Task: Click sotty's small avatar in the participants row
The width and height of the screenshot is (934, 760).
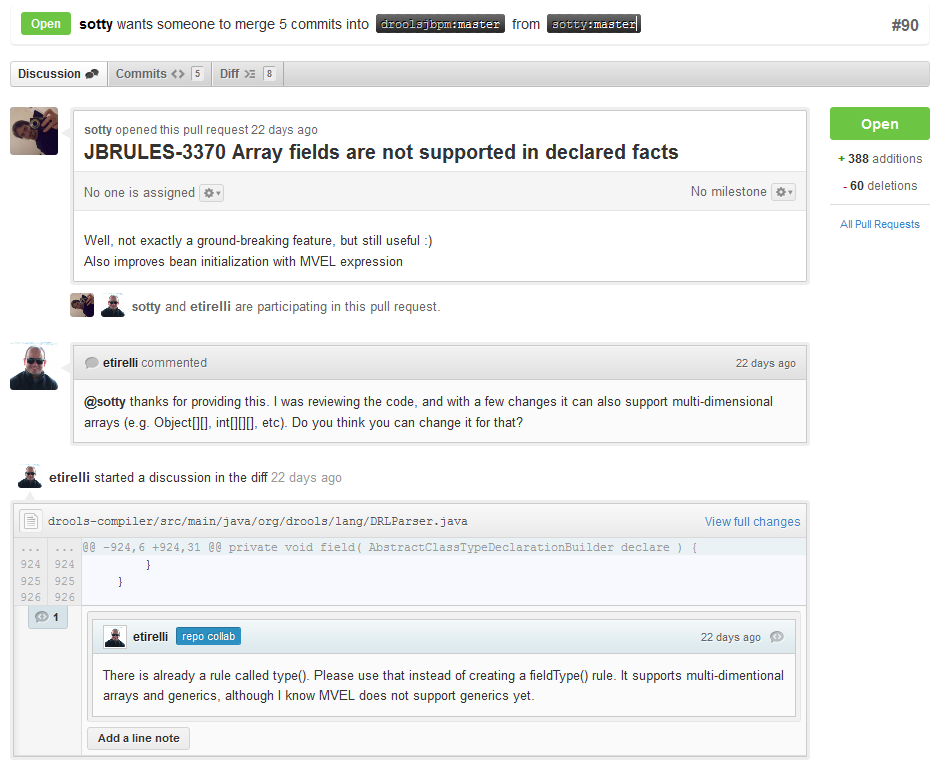Action: (82, 306)
